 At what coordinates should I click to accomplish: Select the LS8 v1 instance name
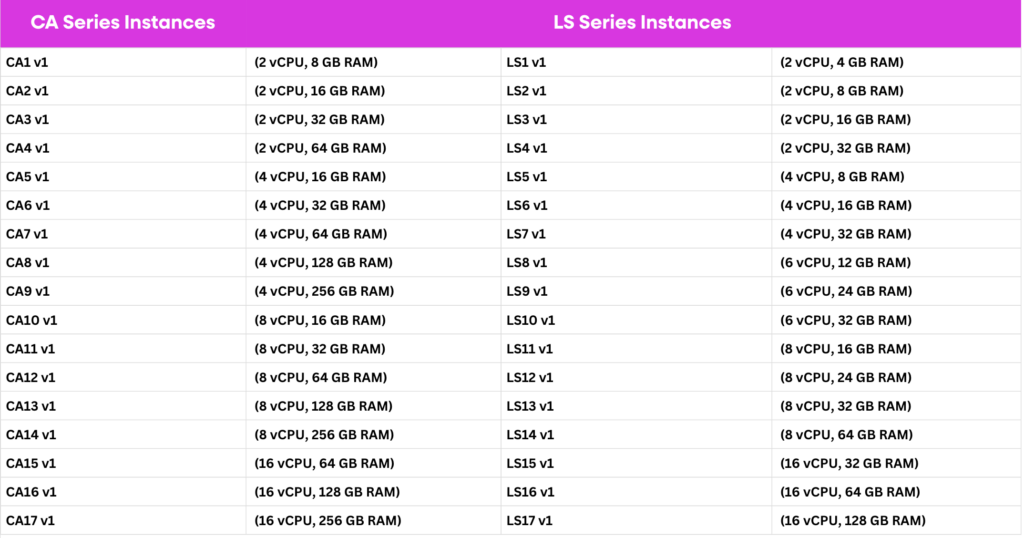pyautogui.click(x=526, y=263)
